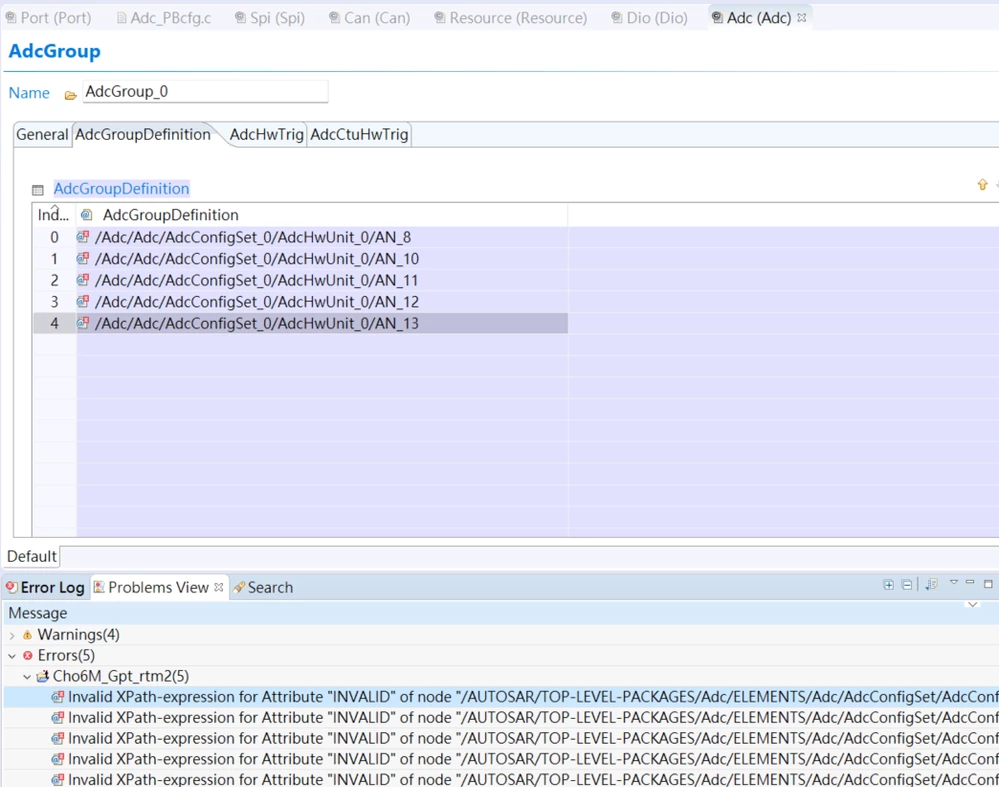Sort by the Ind... column header

pyautogui.click(x=54, y=215)
